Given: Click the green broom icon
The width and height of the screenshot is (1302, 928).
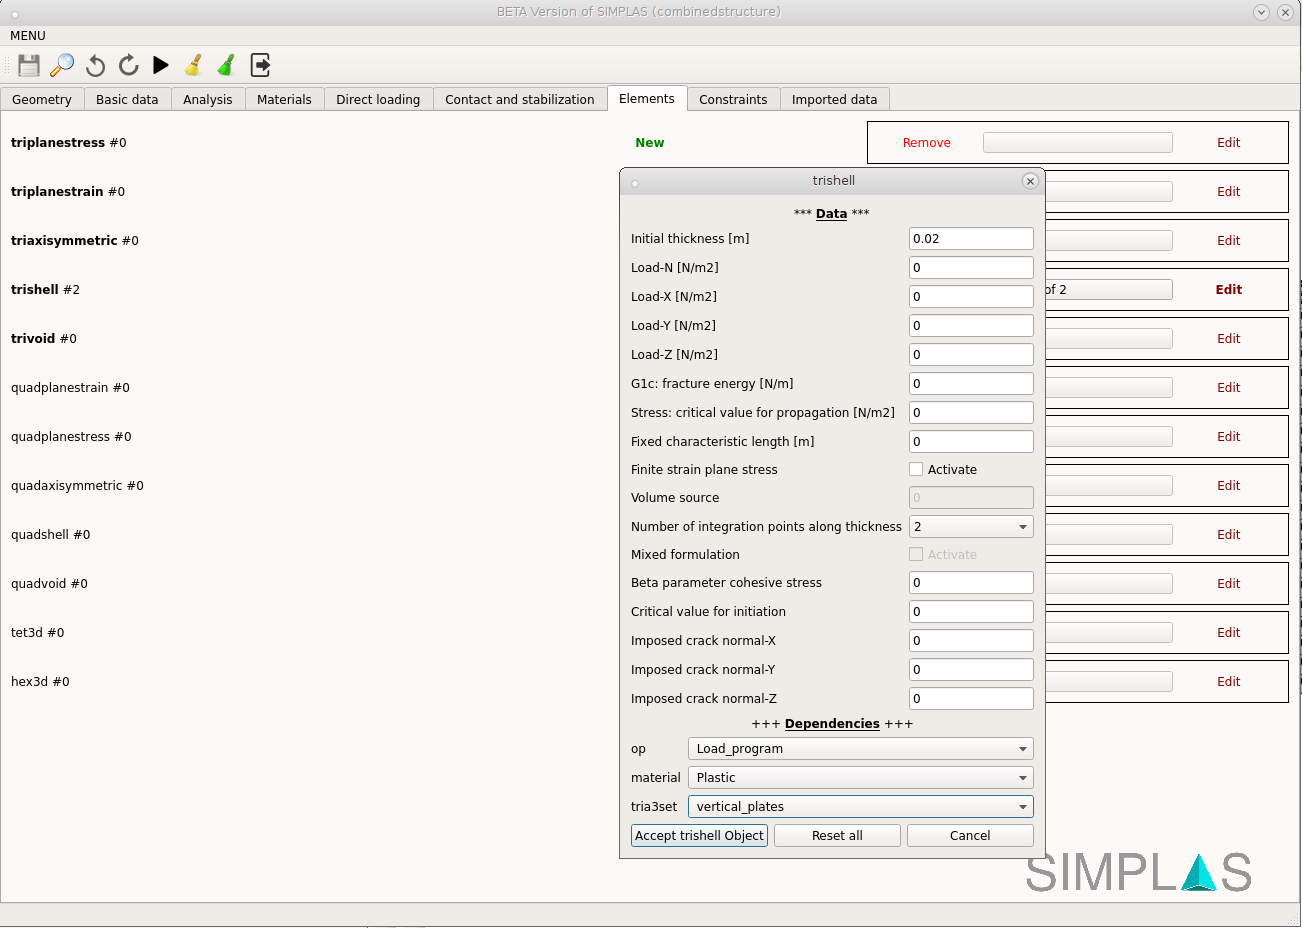Looking at the screenshot, I should coord(227,65).
